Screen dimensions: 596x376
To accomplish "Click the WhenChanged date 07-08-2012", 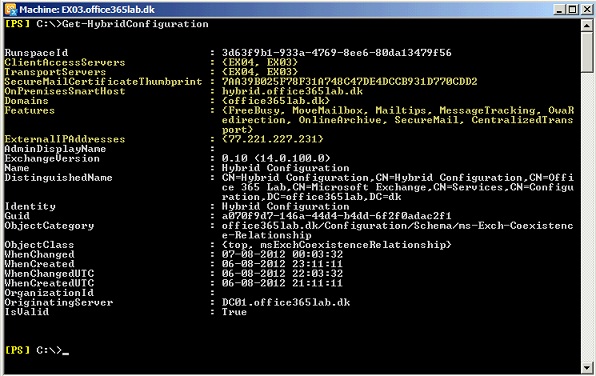I will 254,254.
